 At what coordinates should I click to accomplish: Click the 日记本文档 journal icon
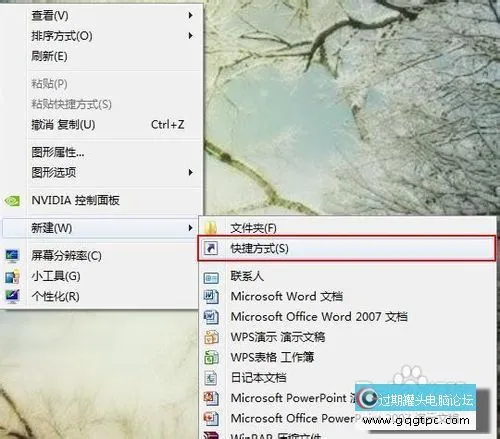pyautogui.click(x=211, y=378)
